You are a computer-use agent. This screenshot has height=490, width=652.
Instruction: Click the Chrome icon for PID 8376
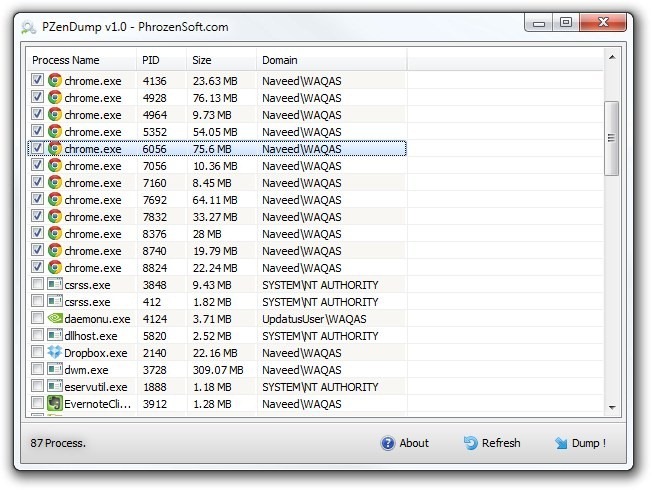tap(55, 233)
